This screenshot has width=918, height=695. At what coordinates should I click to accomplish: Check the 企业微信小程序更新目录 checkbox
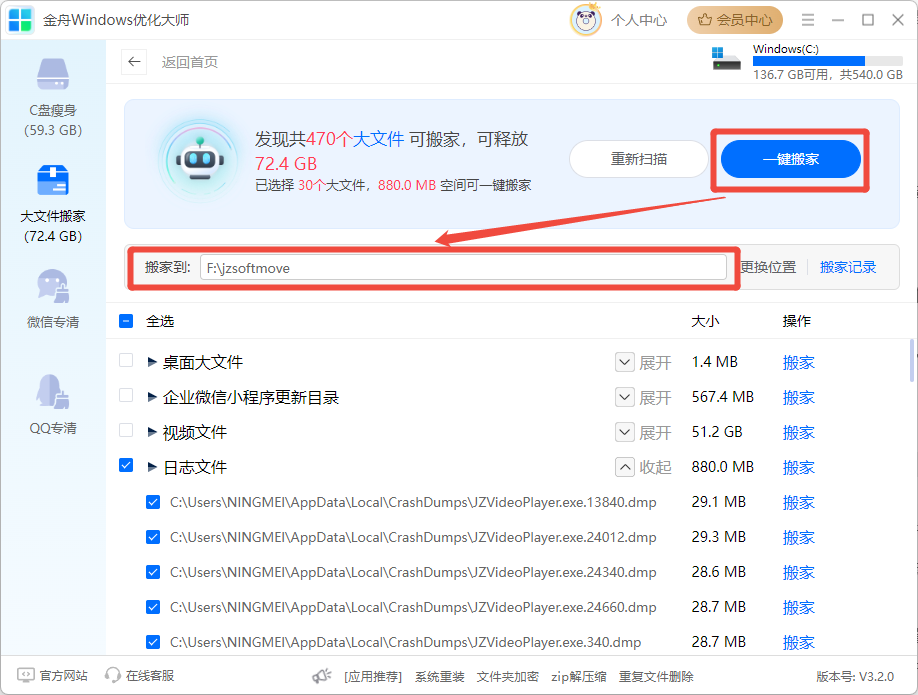pos(126,395)
